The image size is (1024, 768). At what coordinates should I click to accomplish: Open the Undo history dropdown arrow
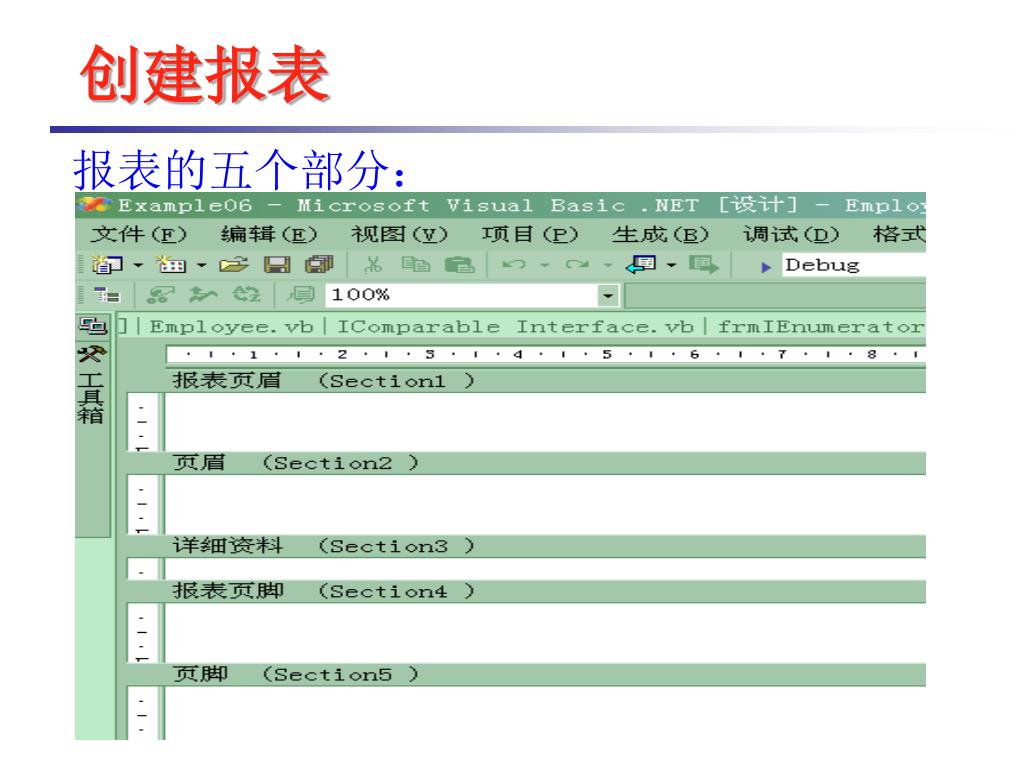544,265
